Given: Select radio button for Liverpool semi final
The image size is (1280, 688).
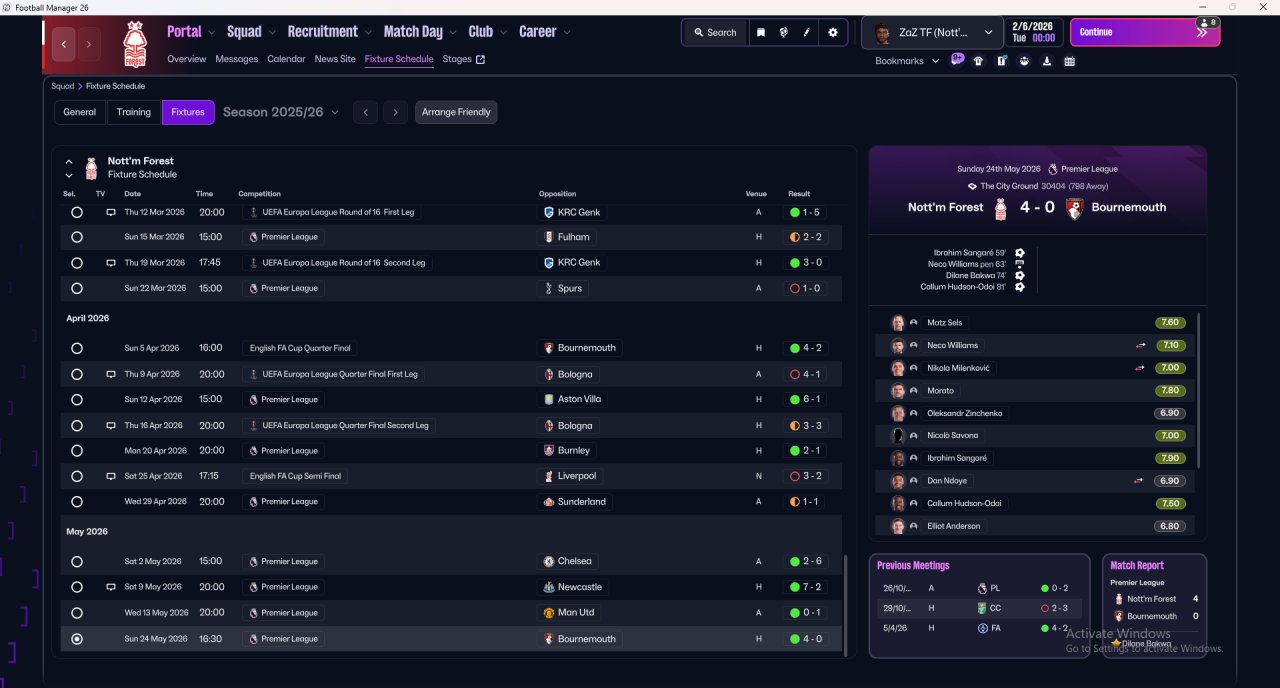Looking at the screenshot, I should (x=77, y=476).
